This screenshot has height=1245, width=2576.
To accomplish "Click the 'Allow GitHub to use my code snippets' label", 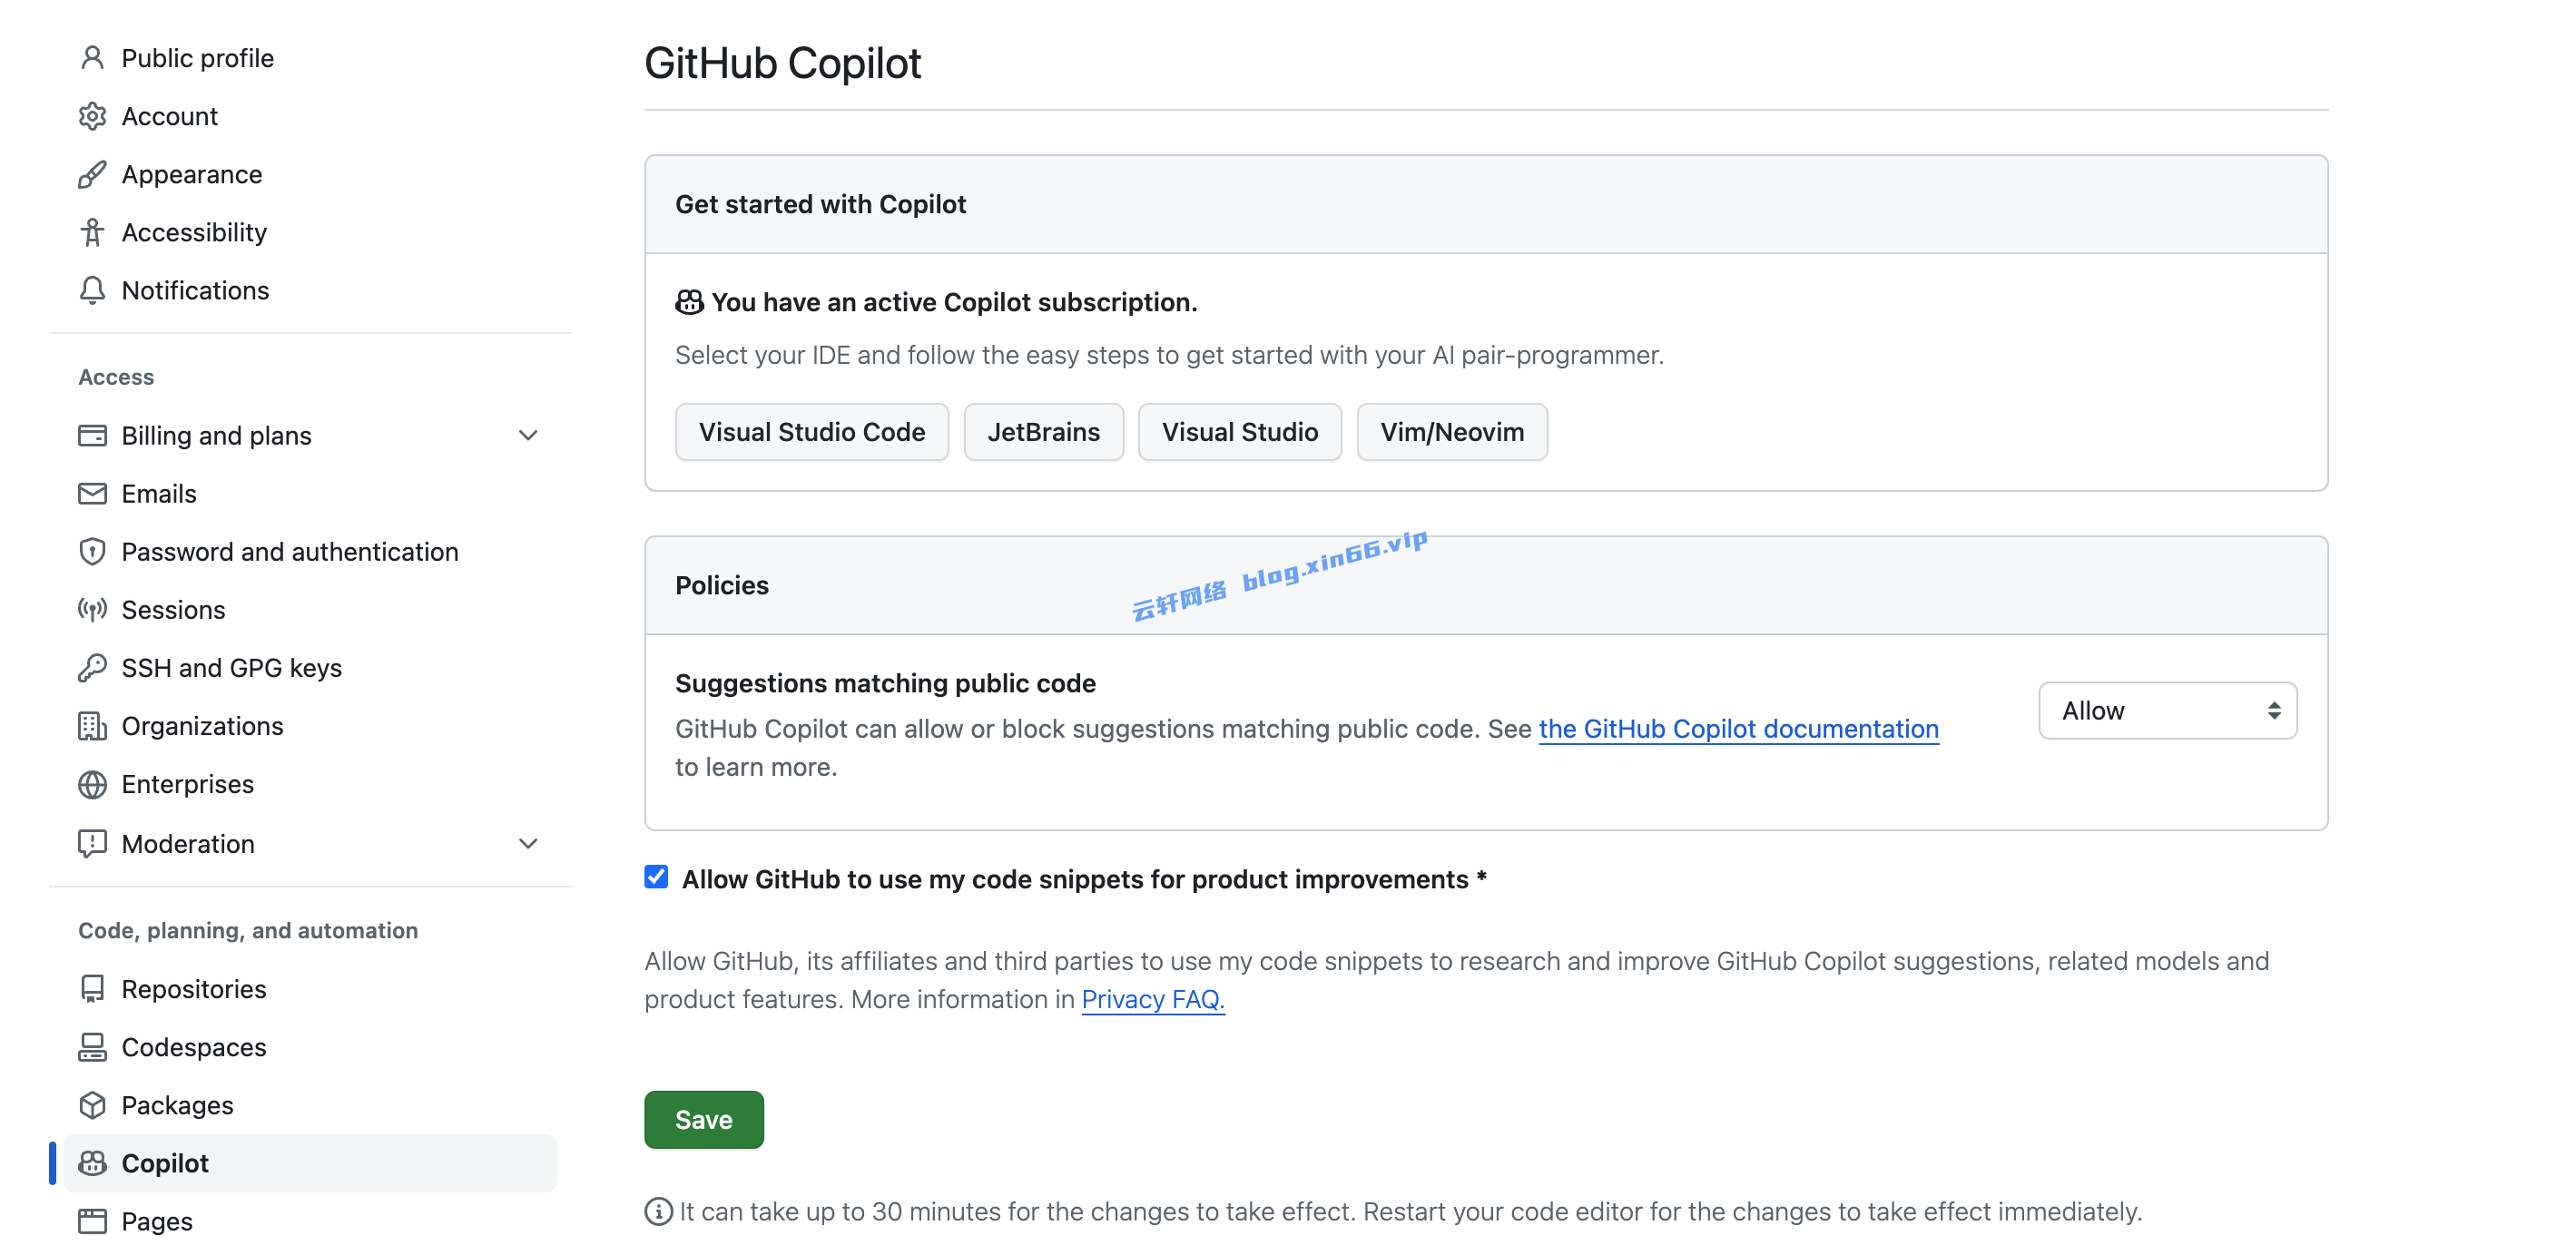I will 1084,878.
